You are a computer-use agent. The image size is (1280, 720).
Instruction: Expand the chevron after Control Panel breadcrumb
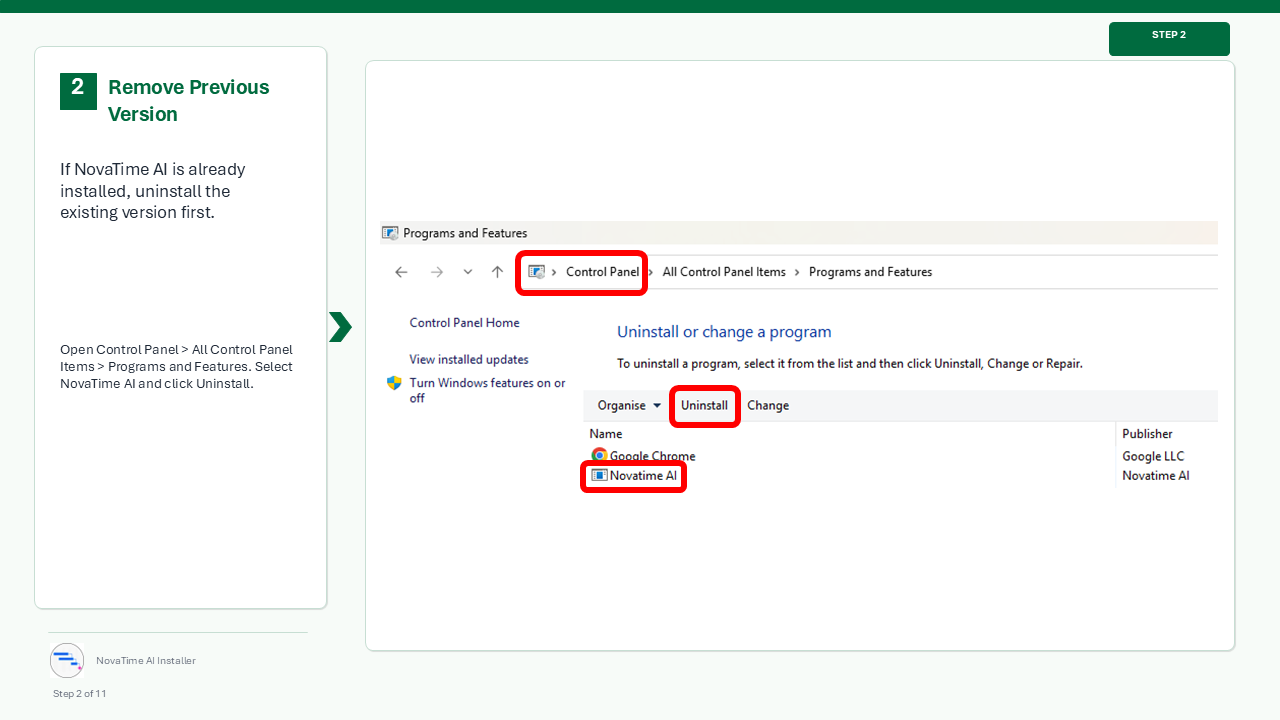tap(652, 272)
